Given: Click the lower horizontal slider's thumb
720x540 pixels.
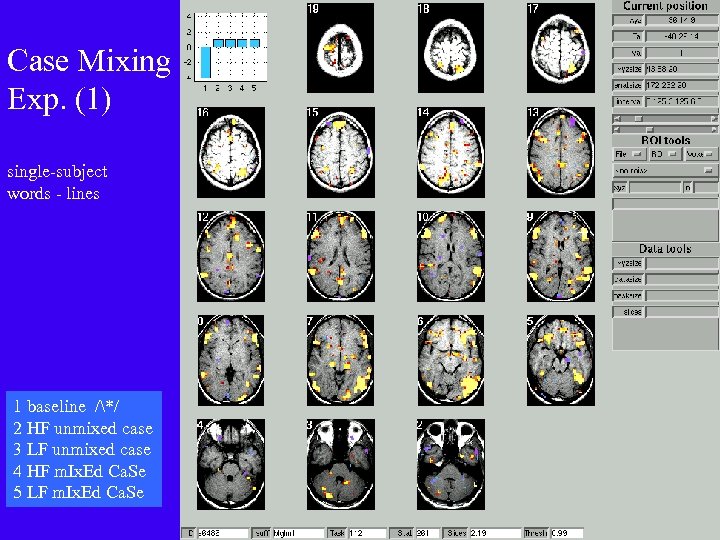Looking at the screenshot, I should (x=649, y=129).
